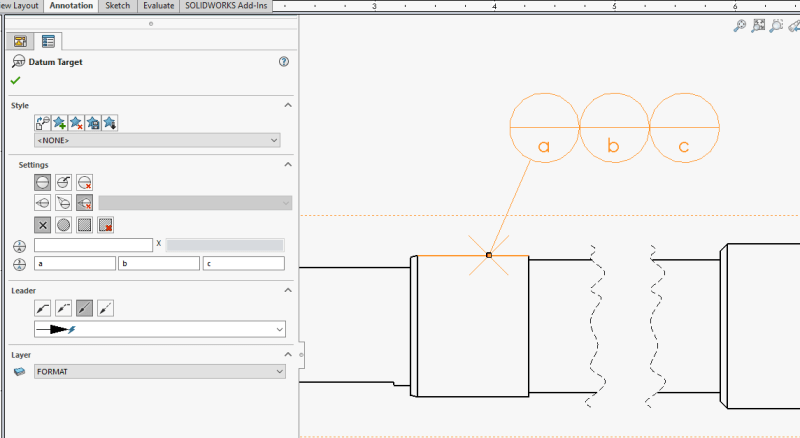Select movable datum target horizontal option
Image resolution: width=800 pixels, height=438 pixels.
pos(42,203)
